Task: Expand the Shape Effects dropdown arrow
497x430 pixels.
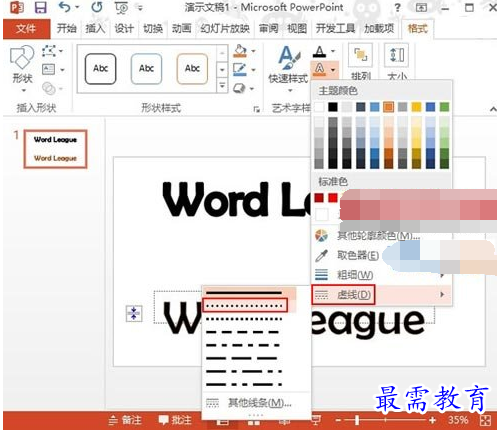Action: pos(252,88)
